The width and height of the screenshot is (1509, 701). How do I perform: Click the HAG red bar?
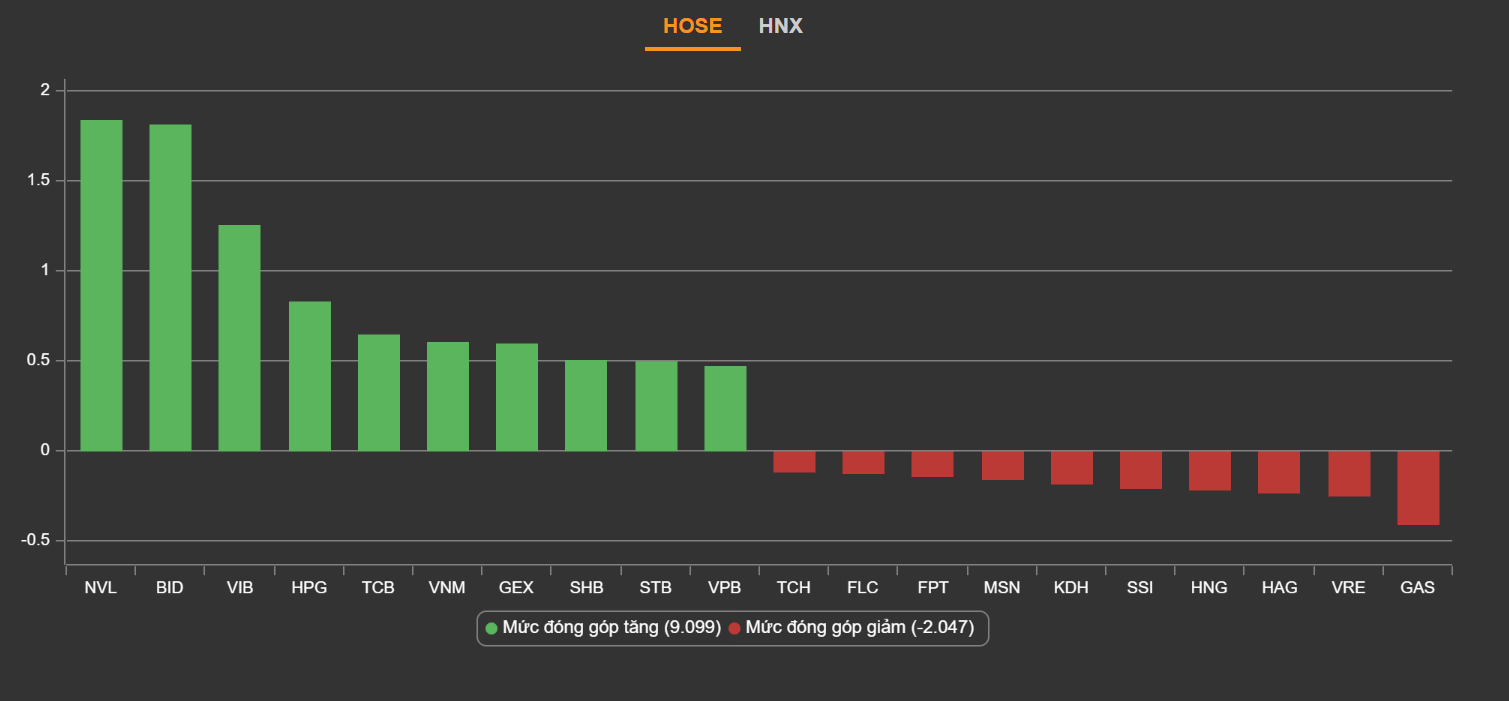point(1278,472)
